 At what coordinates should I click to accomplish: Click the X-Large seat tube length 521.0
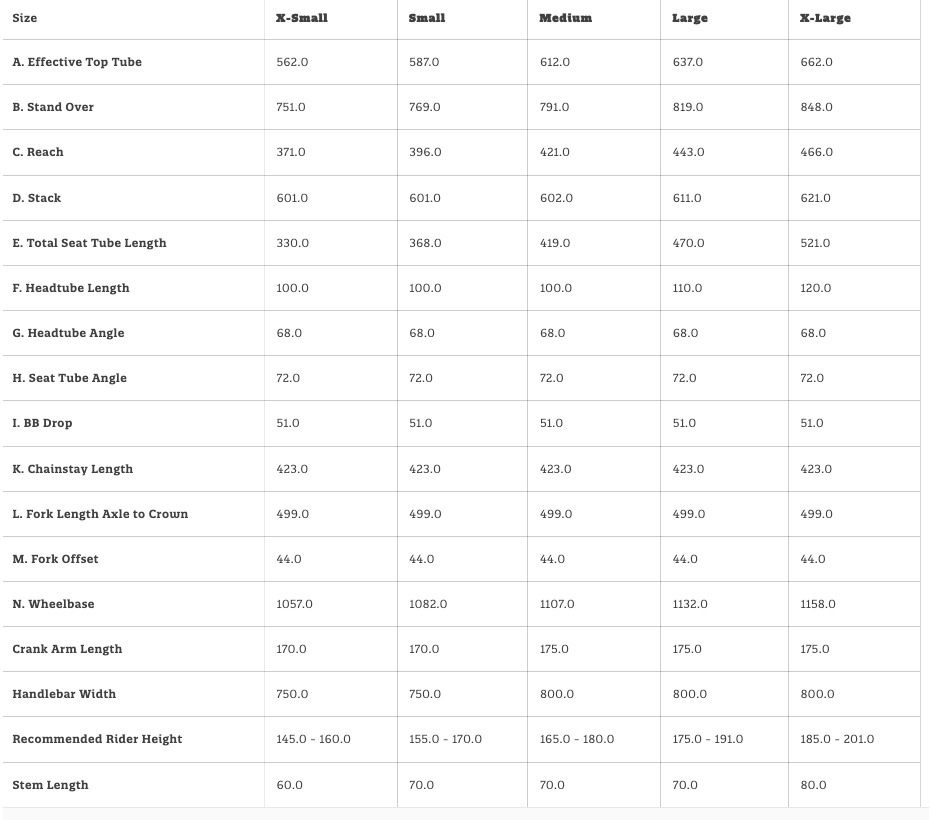816,243
